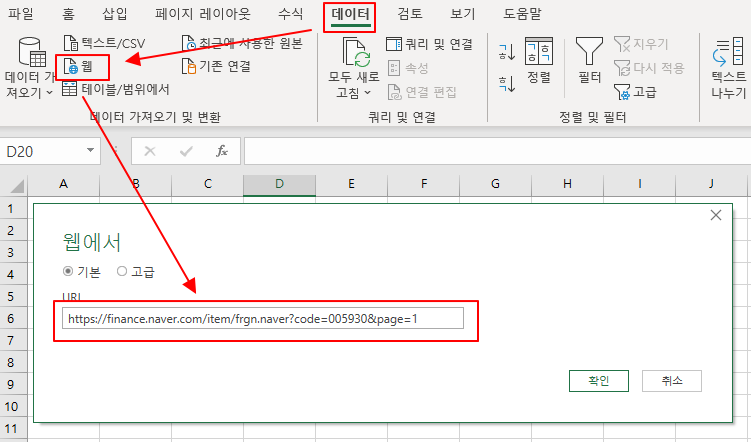Select column J header
Image resolution: width=751 pixels, height=442 pixels.
point(711,184)
